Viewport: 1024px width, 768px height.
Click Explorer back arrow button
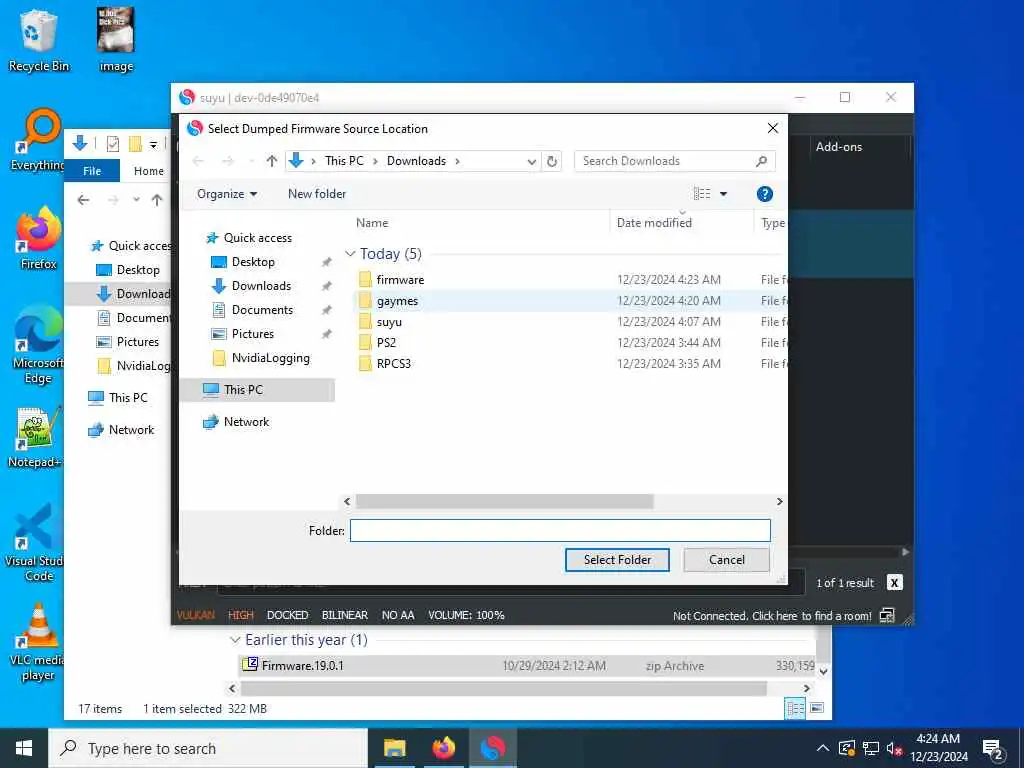[x=83, y=200]
